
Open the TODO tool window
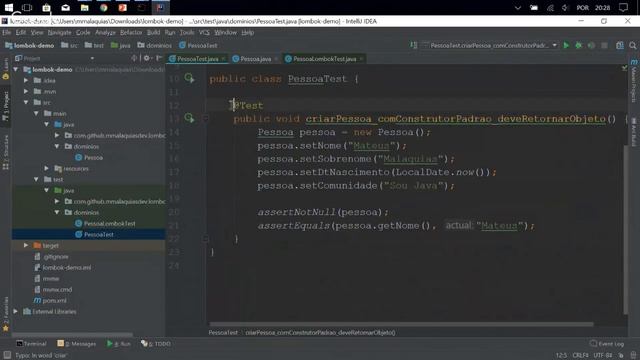[x=156, y=344]
